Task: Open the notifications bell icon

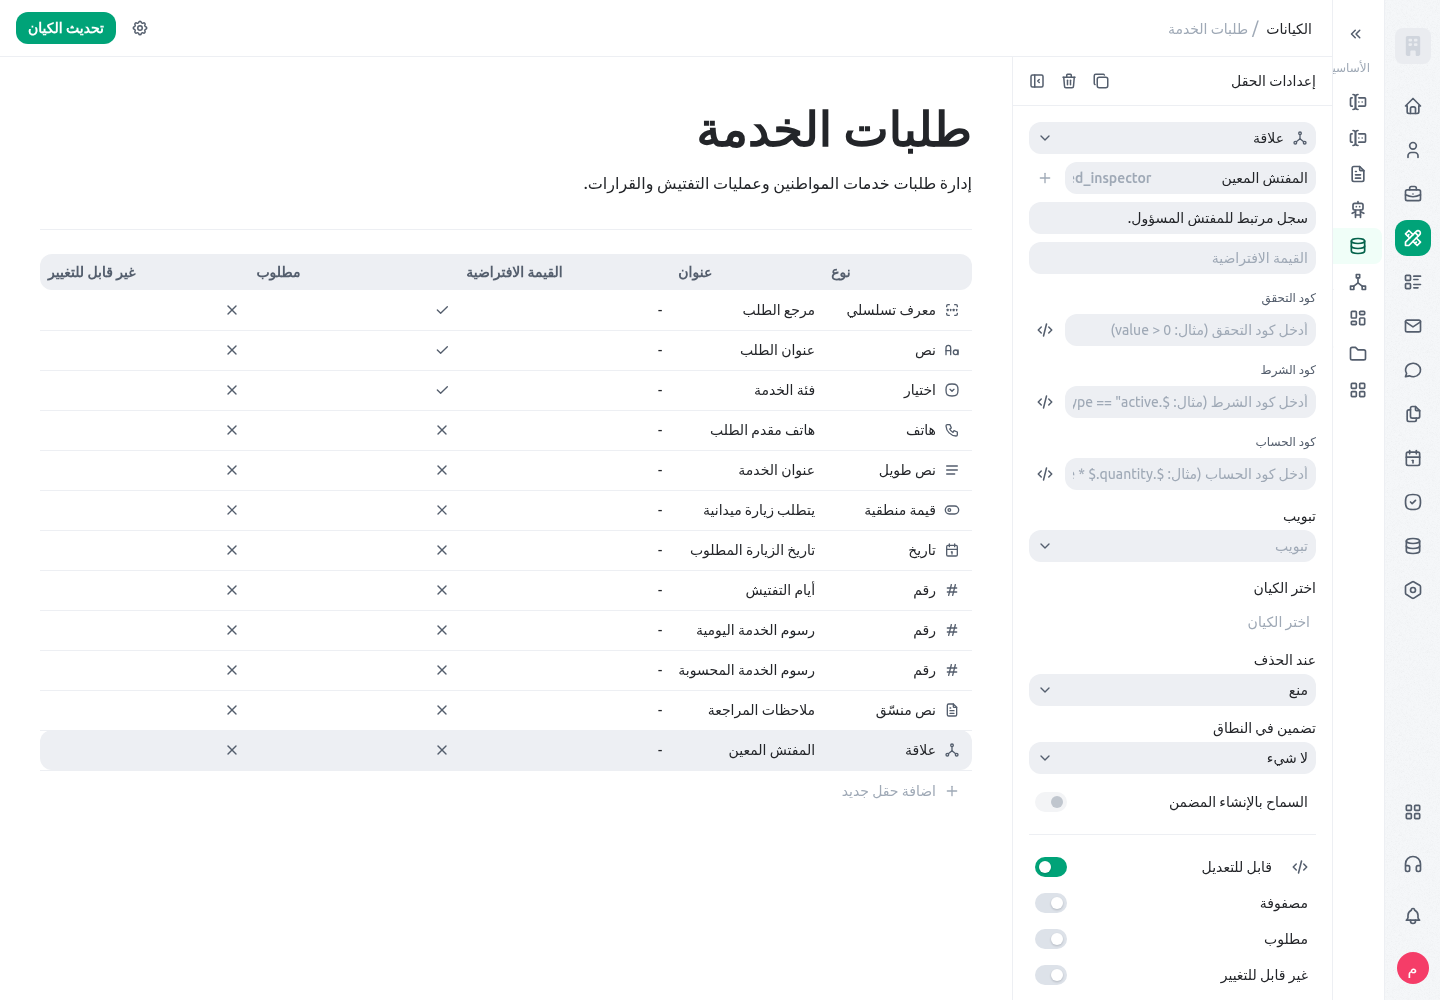Action: [1413, 916]
